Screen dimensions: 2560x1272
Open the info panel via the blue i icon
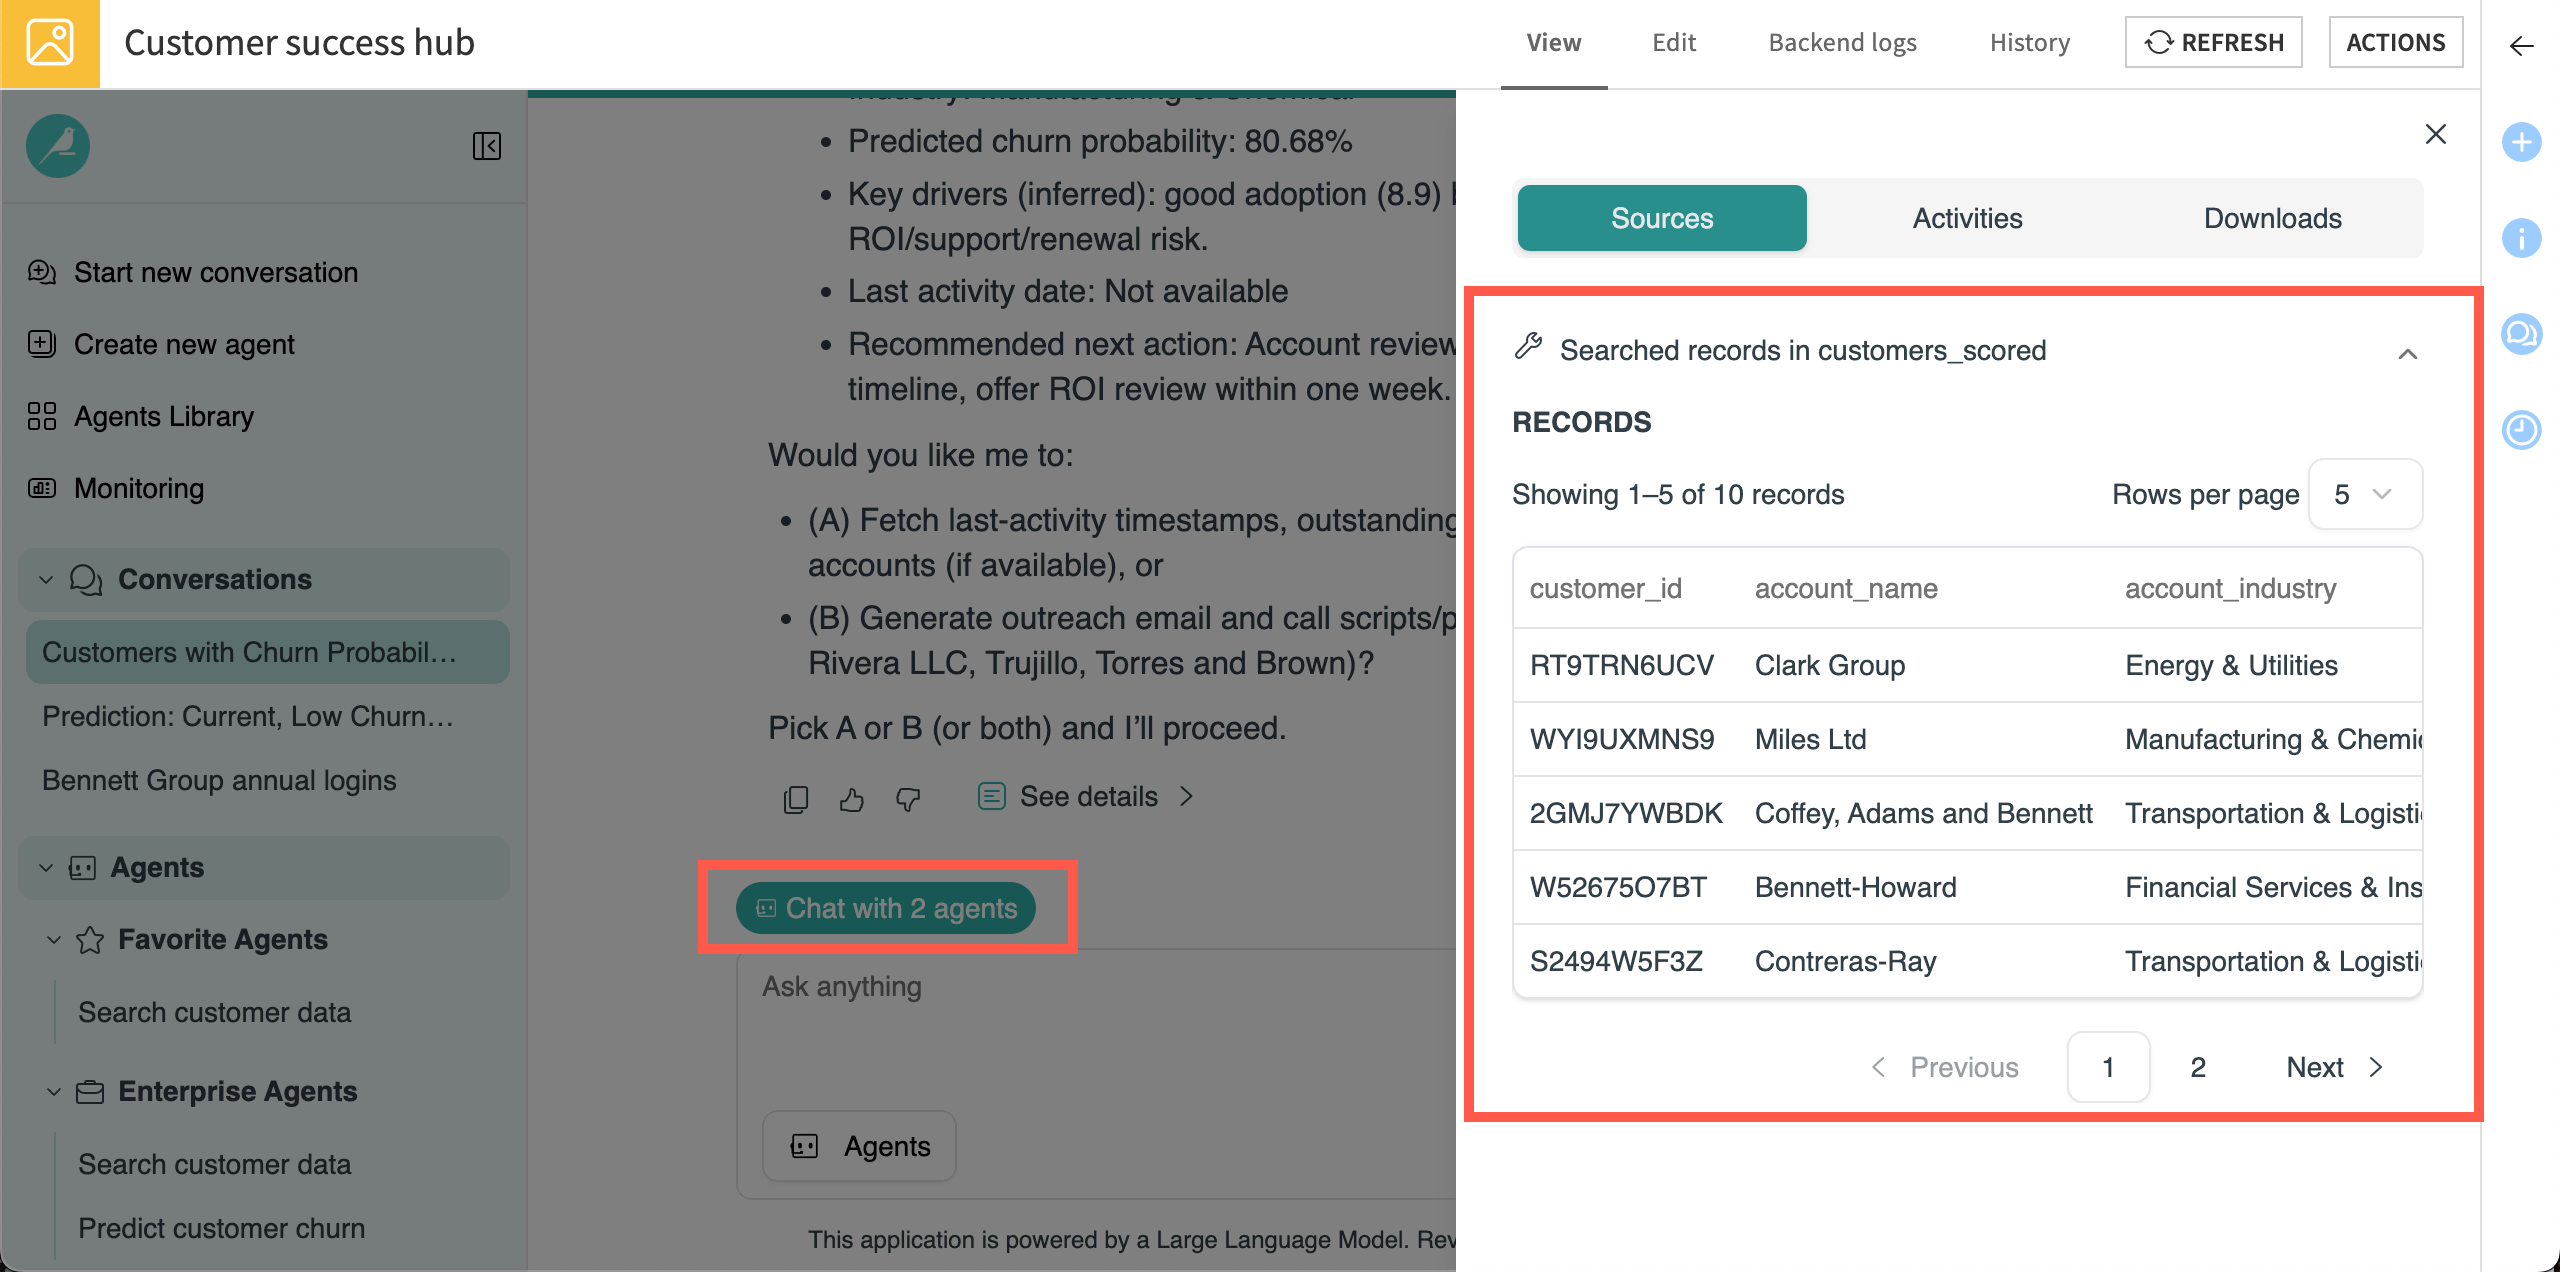2522,238
